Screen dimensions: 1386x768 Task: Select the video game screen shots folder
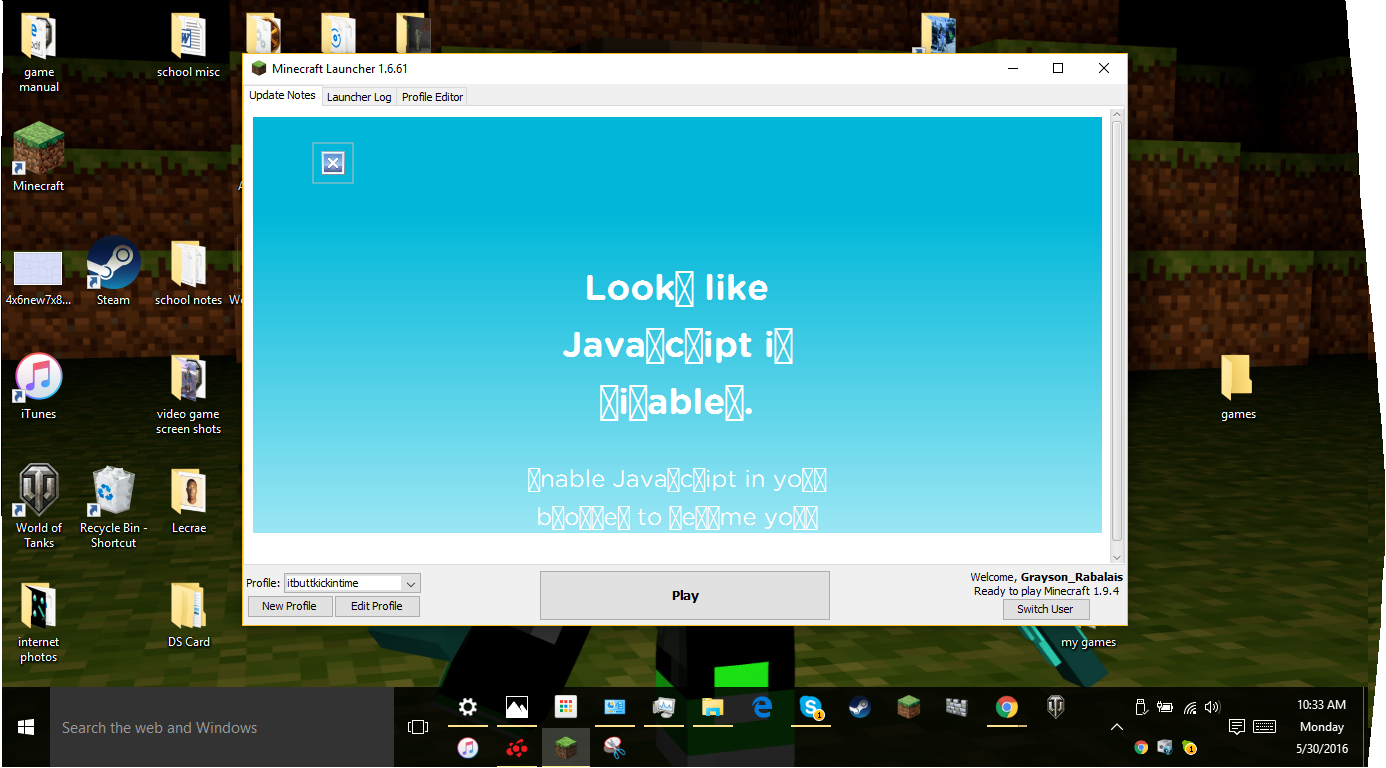tap(188, 394)
